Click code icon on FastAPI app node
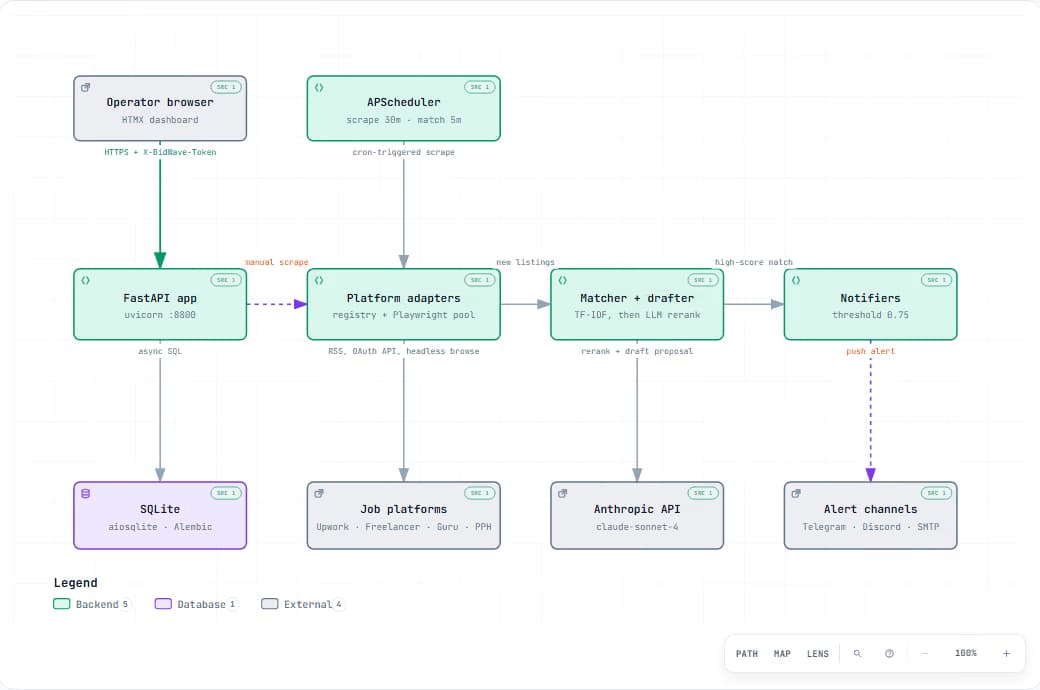This screenshot has width=1040, height=690. pyautogui.click(x=86, y=281)
